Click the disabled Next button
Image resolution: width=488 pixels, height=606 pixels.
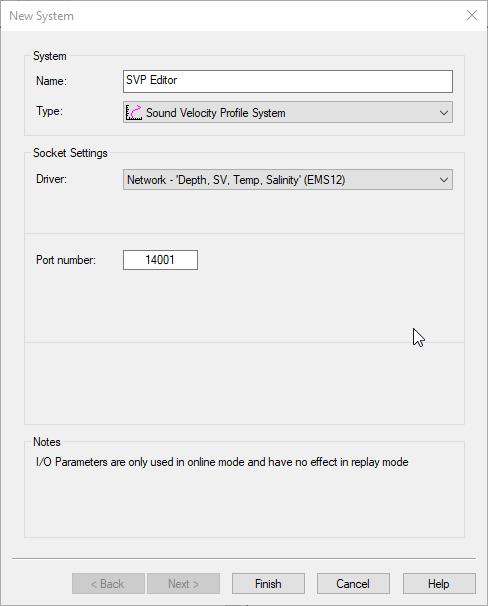[183, 584]
